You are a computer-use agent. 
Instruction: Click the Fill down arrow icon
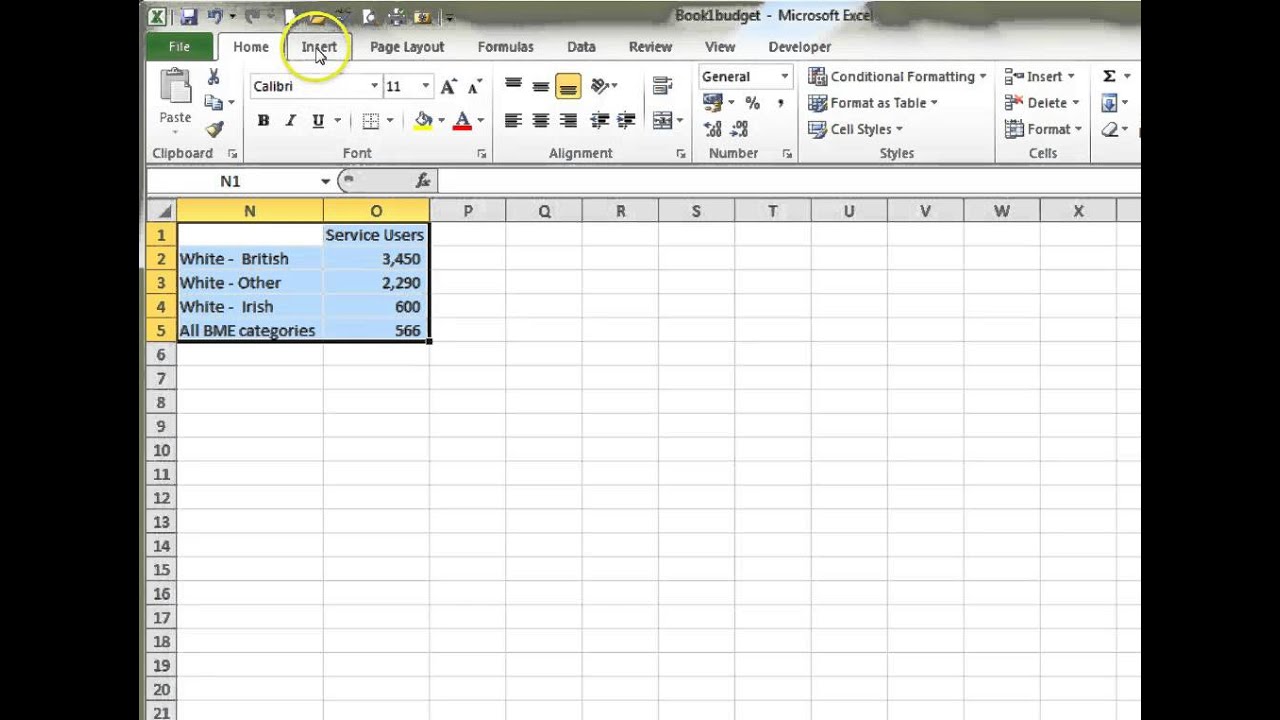click(1109, 102)
